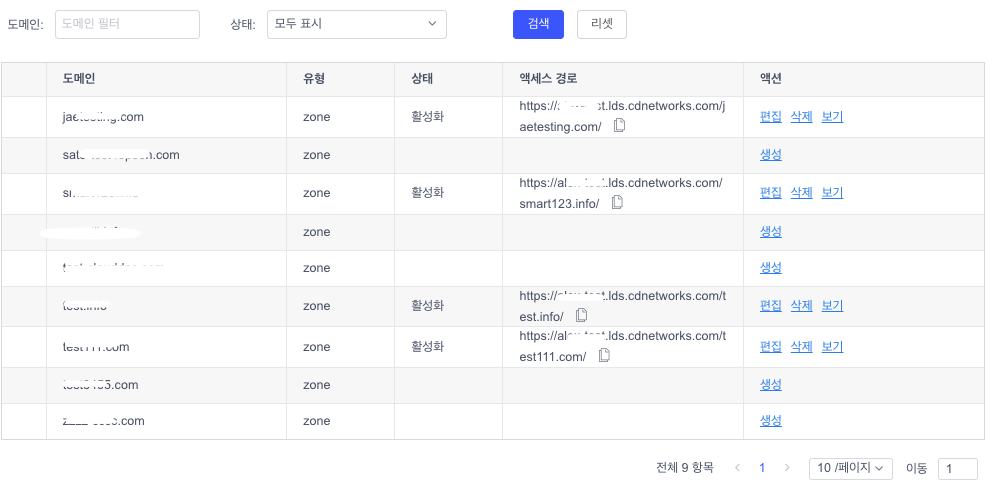Copy the jaetesting.com access path
Image resolution: width=995 pixels, height=487 pixels.
click(619, 126)
